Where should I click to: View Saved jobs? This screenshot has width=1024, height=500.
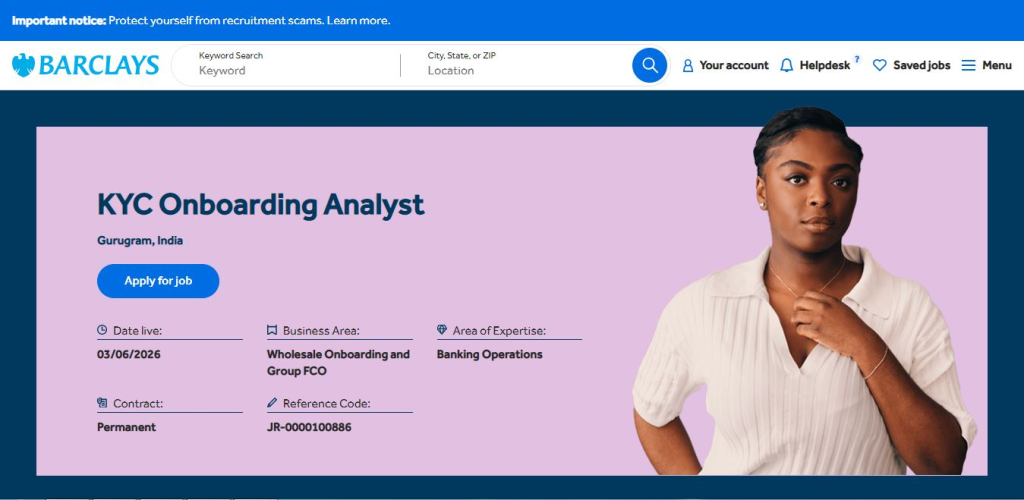[921, 65]
